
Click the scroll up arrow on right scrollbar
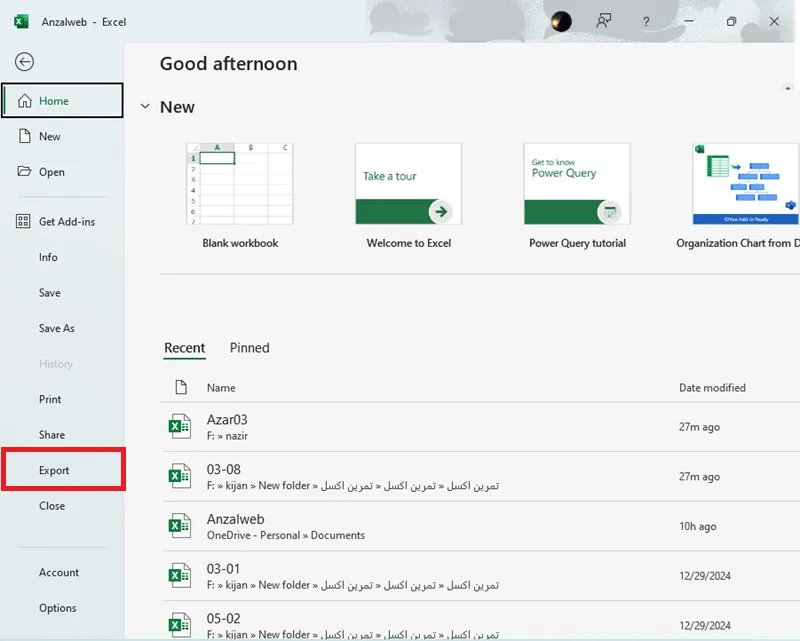[788, 88]
